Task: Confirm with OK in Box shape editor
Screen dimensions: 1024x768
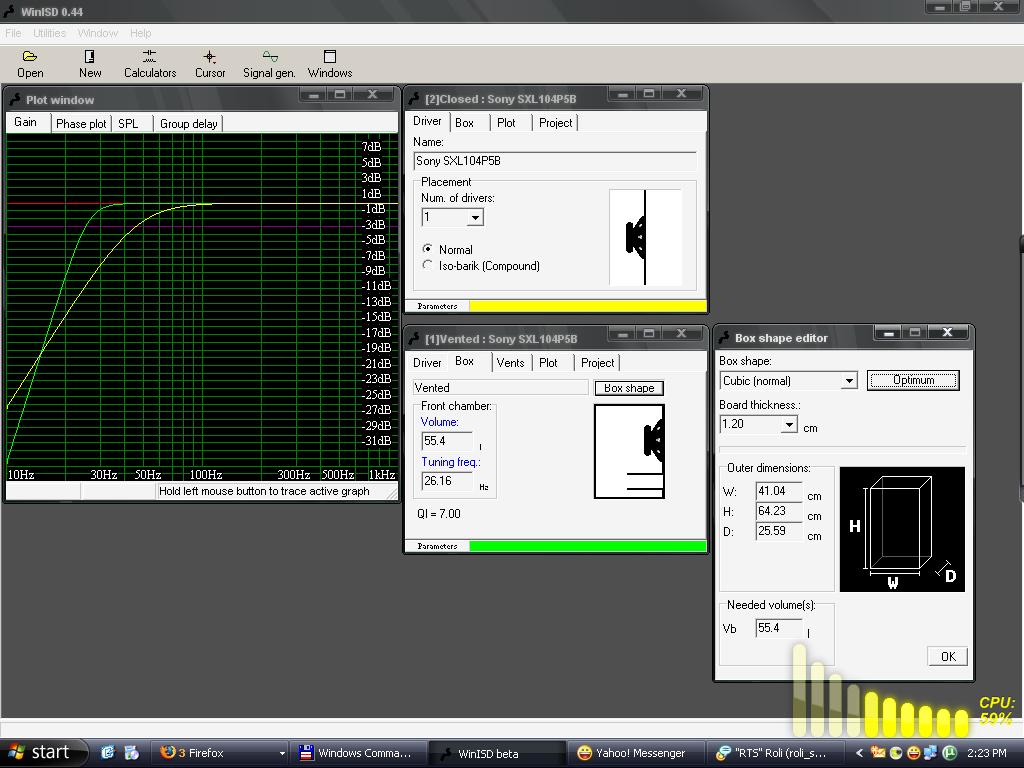Action: tap(947, 656)
